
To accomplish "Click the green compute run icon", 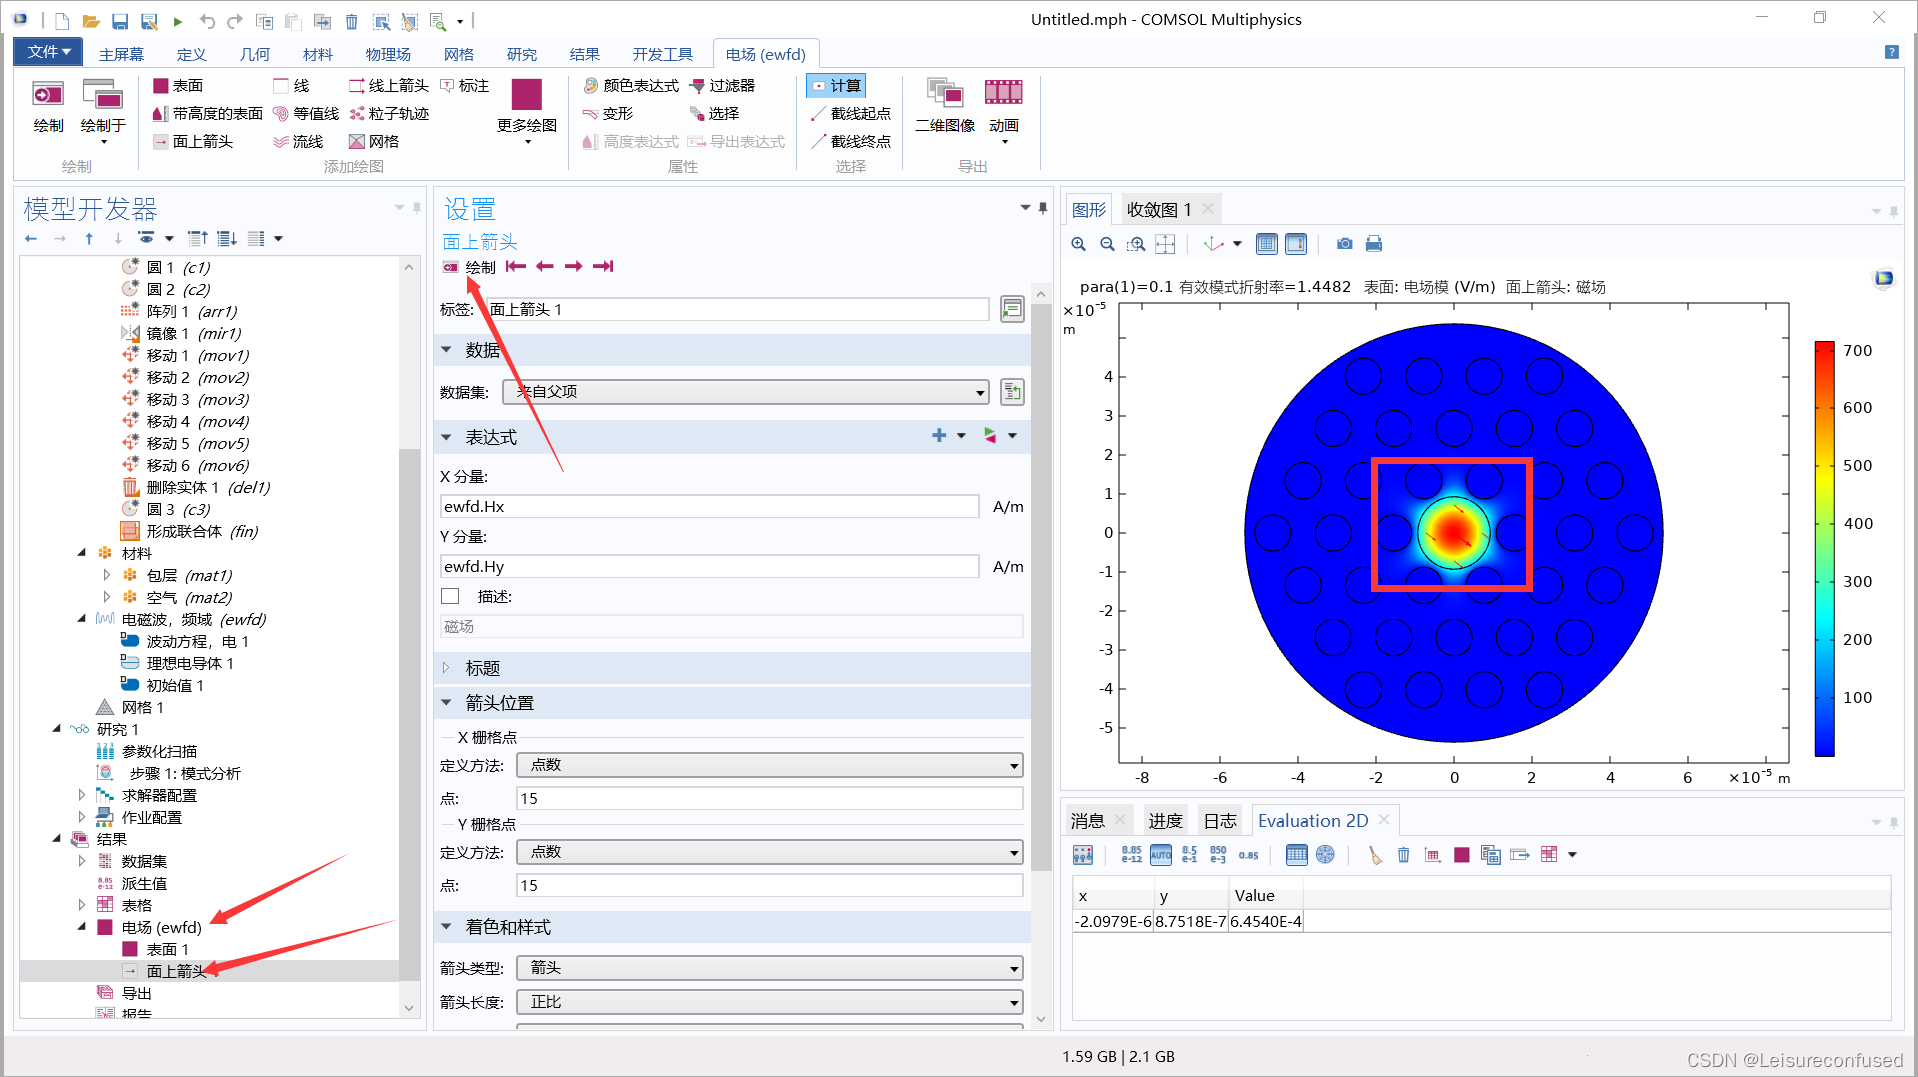I will [178, 21].
